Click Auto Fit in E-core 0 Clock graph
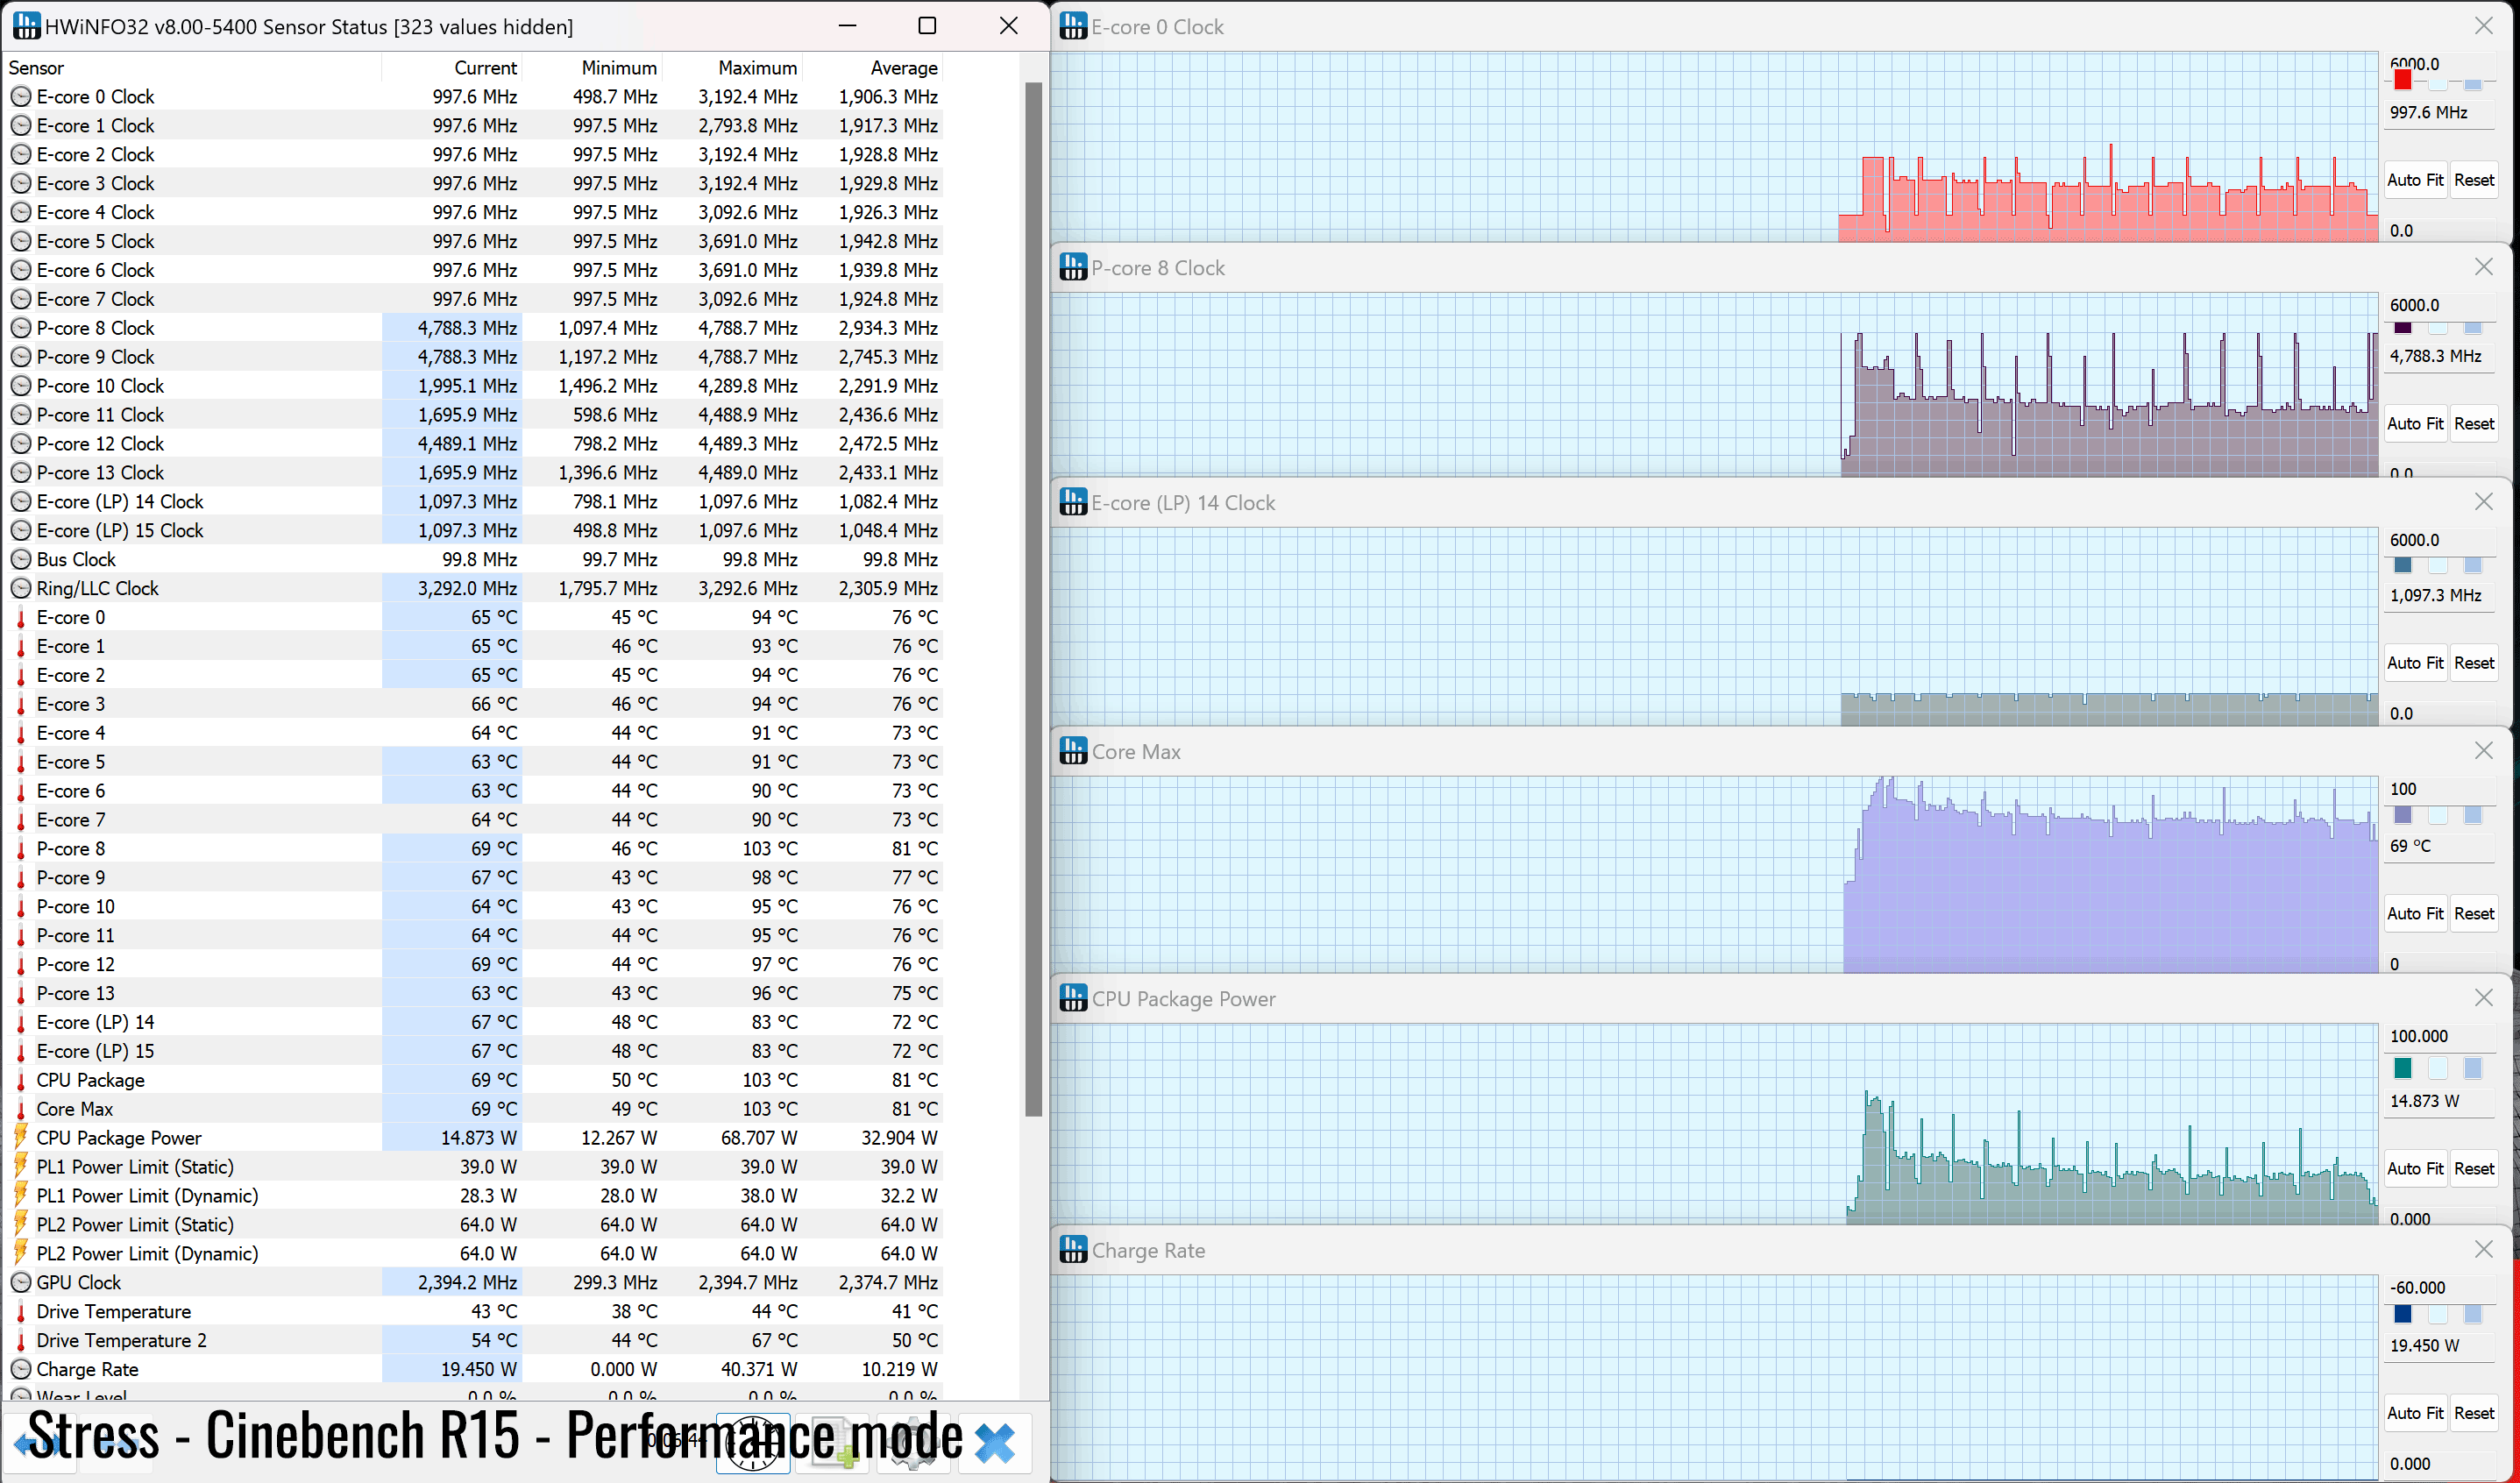This screenshot has height=1483, width=2520. pyautogui.click(x=2415, y=180)
